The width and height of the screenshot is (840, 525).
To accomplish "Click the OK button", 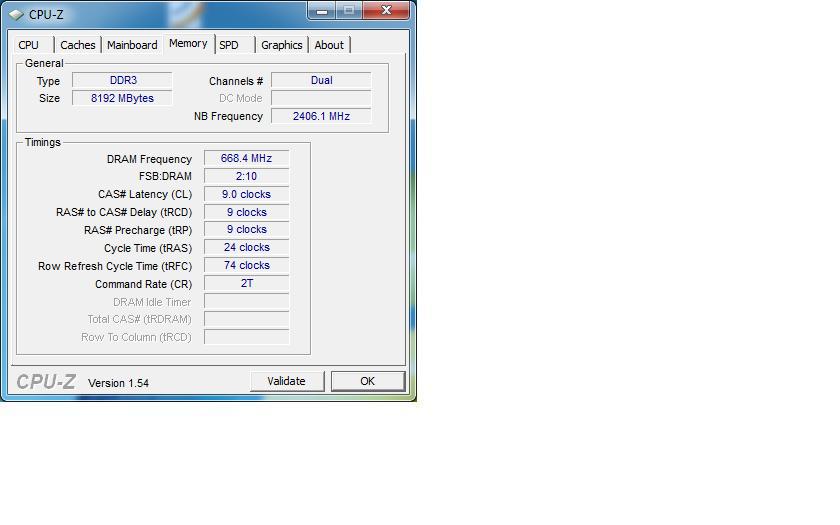I will (x=368, y=381).
